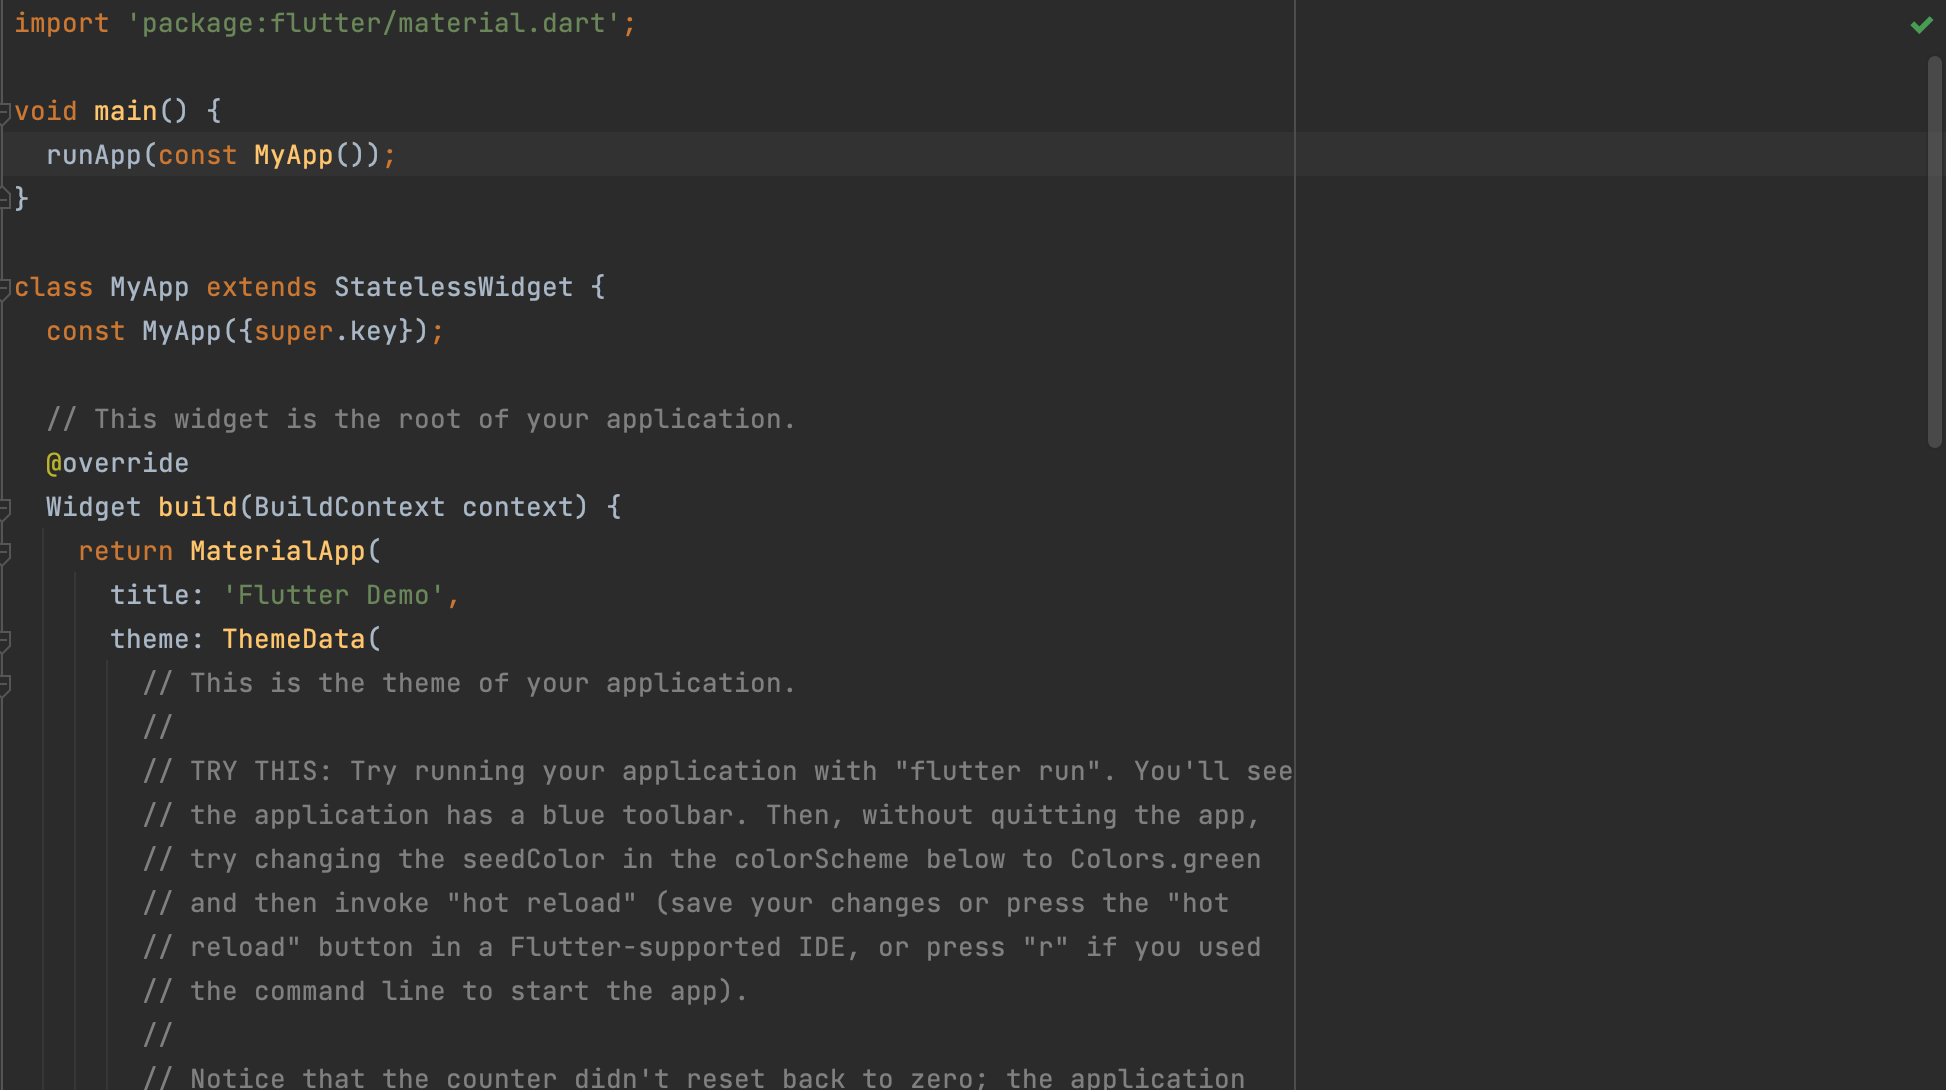The image size is (1946, 1090).
Task: Click the 'Flutter Demo' title string
Action: pos(333,595)
